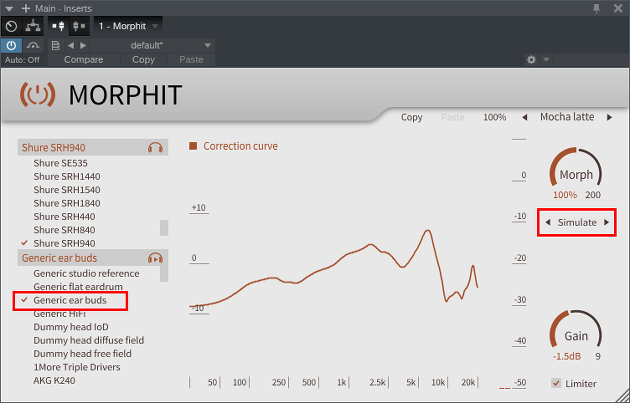
Task: Click the Generic ear buds target header
Action: 93,258
